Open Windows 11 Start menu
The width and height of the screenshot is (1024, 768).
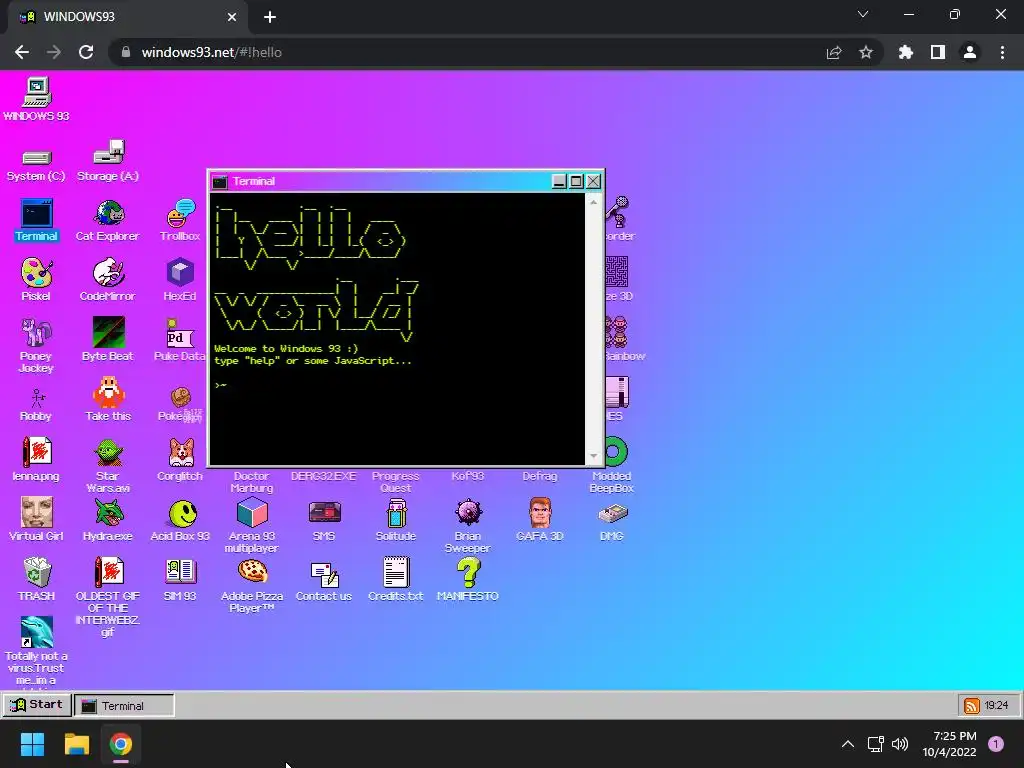32,744
